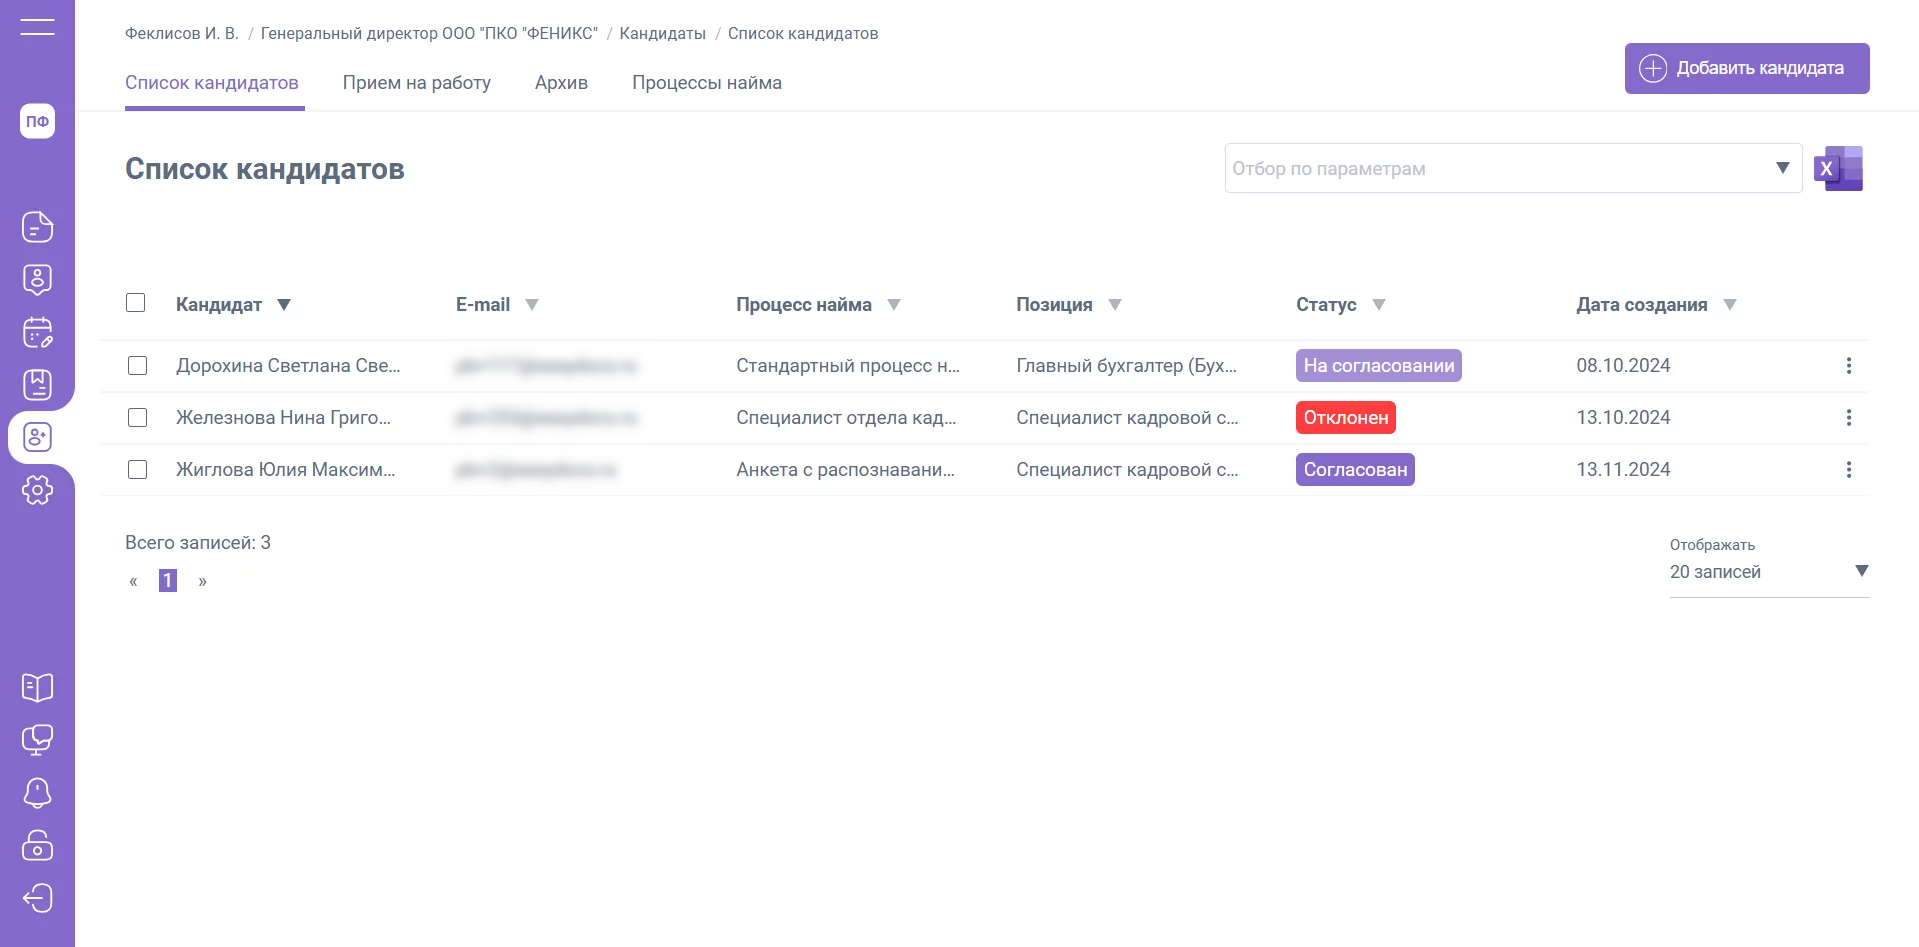1919x947 pixels.
Task: Select all candidates with header checkbox
Action: click(x=136, y=303)
